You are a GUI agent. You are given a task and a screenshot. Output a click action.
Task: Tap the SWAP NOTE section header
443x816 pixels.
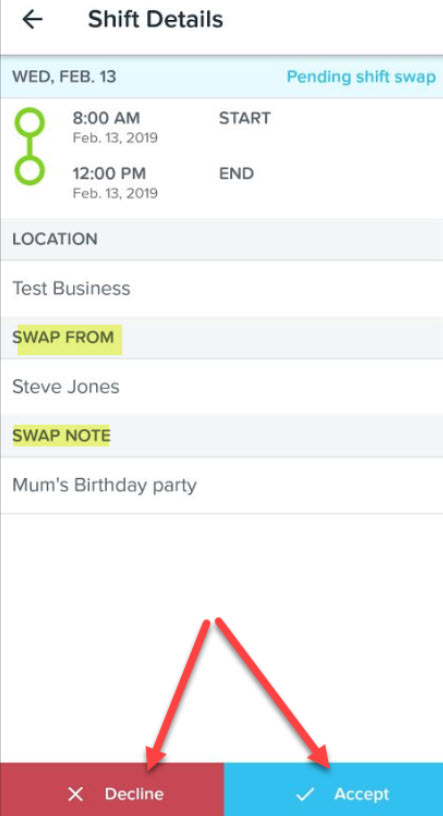[x=61, y=436]
